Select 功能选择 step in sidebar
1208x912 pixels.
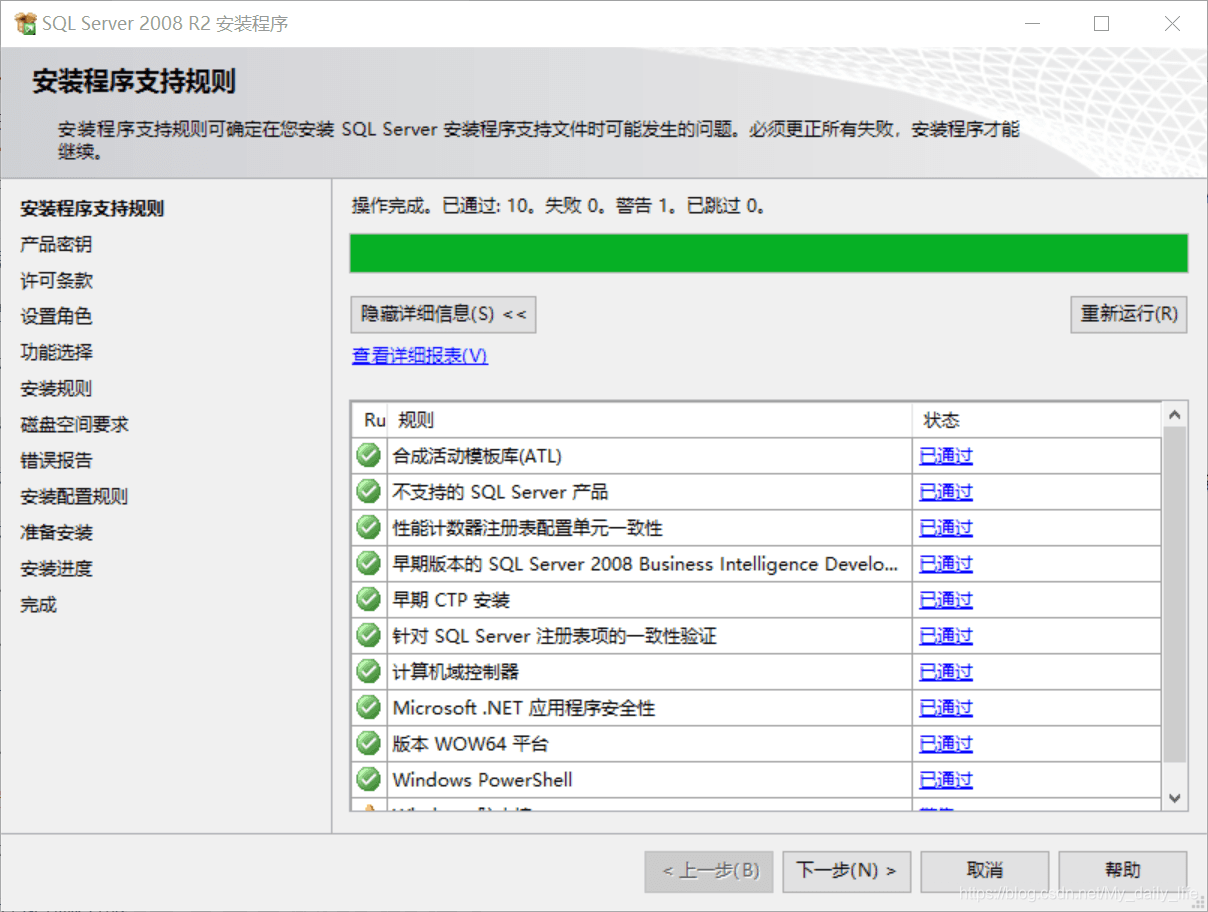[x=56, y=353]
